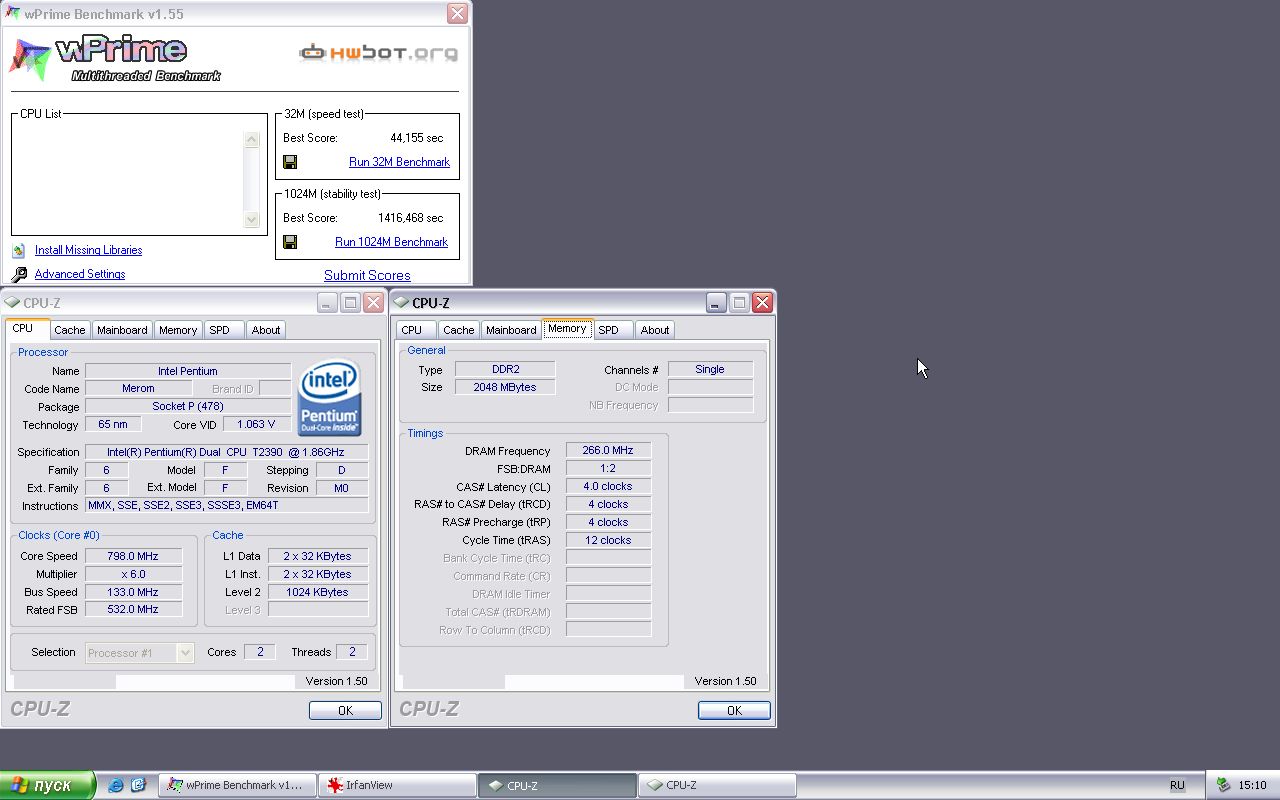The width and height of the screenshot is (1280, 800).
Task: Click the 1024M Best Score 1416,468 sec
Action: [x=410, y=218]
